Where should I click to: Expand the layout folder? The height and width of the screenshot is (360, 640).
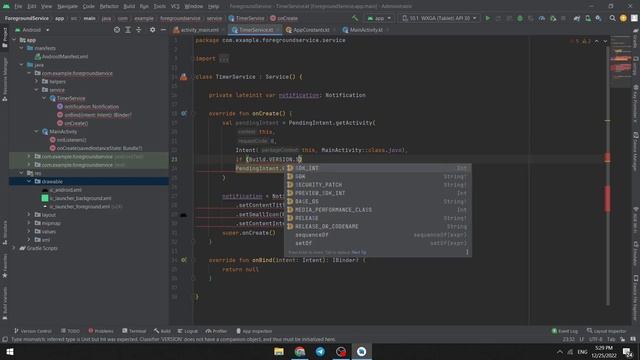pyautogui.click(x=29, y=215)
